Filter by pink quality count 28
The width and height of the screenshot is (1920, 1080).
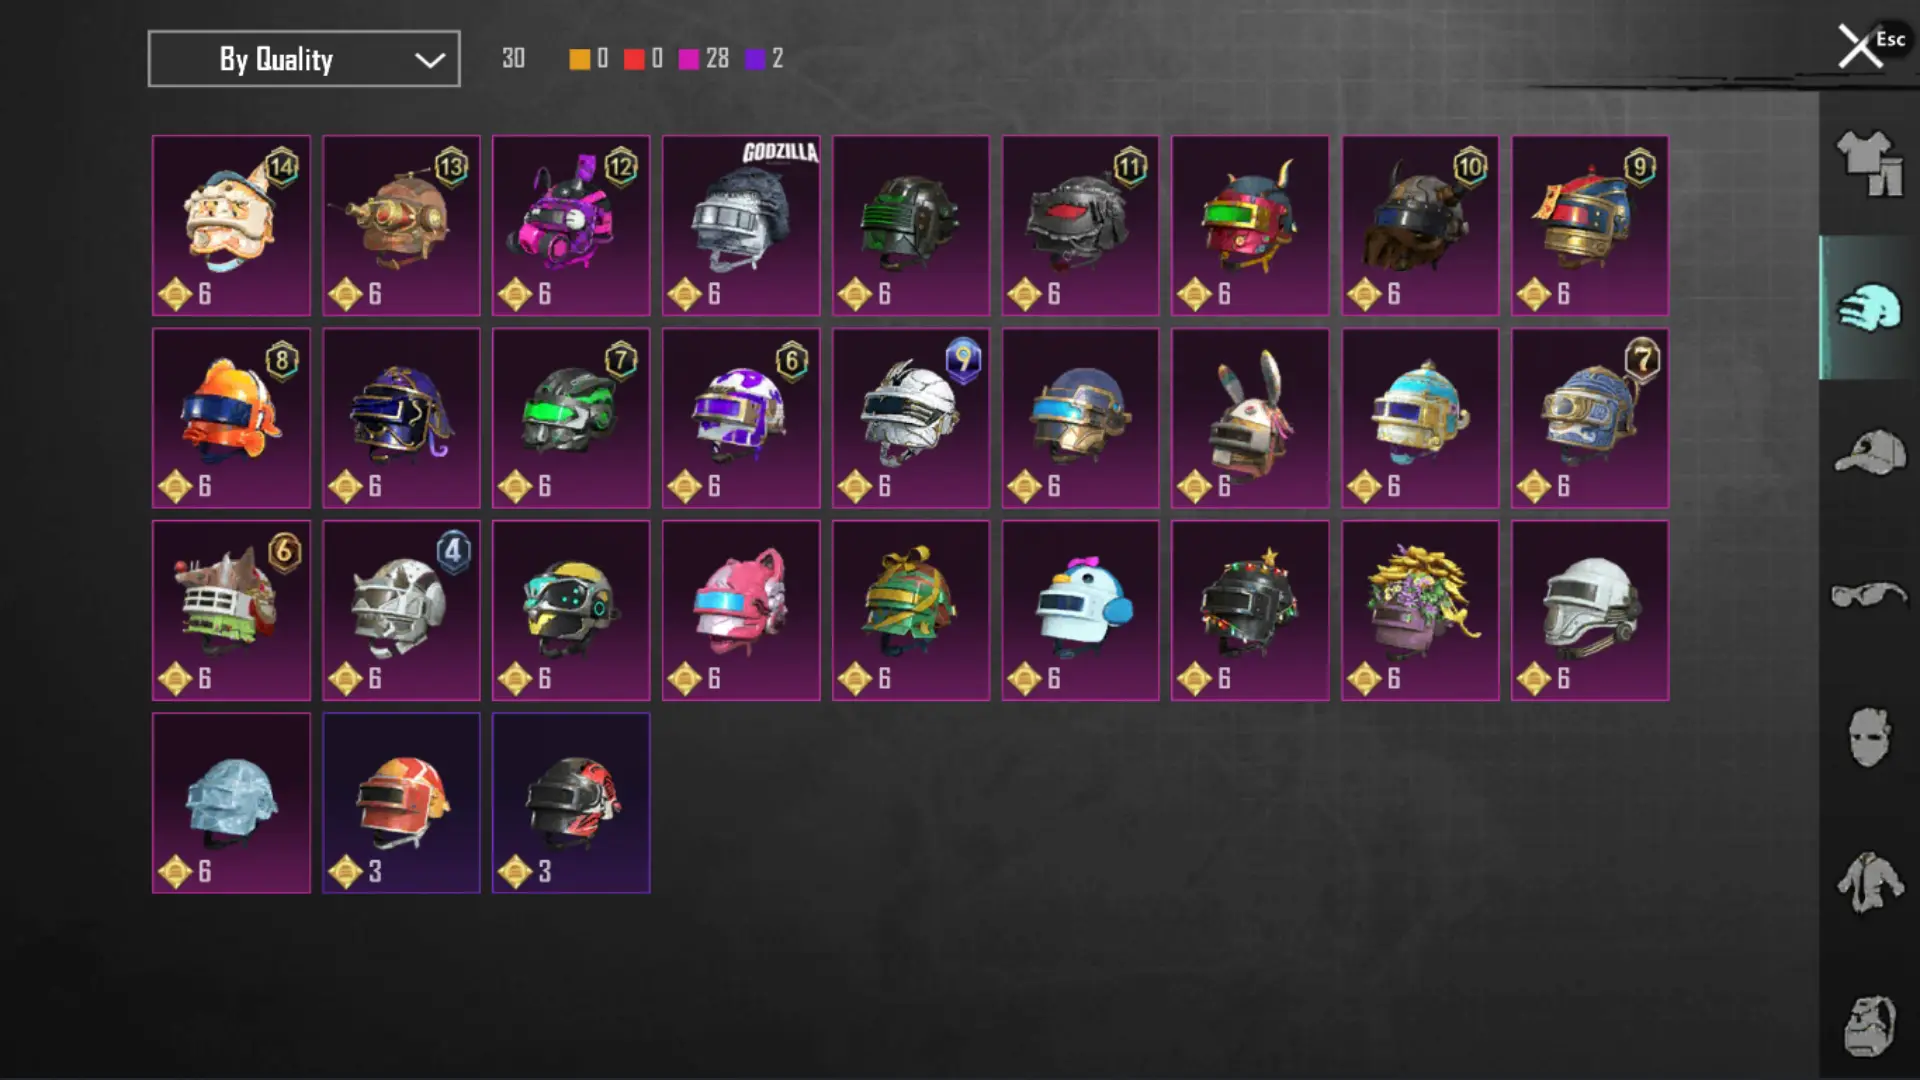[704, 59]
